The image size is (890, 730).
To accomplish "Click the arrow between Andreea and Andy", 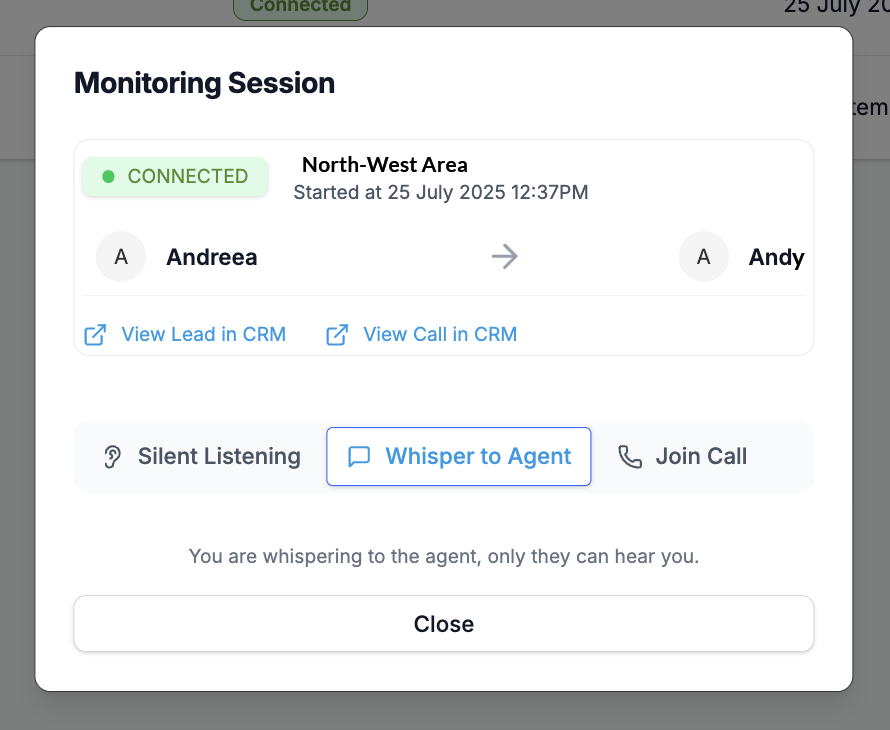I will [505, 257].
